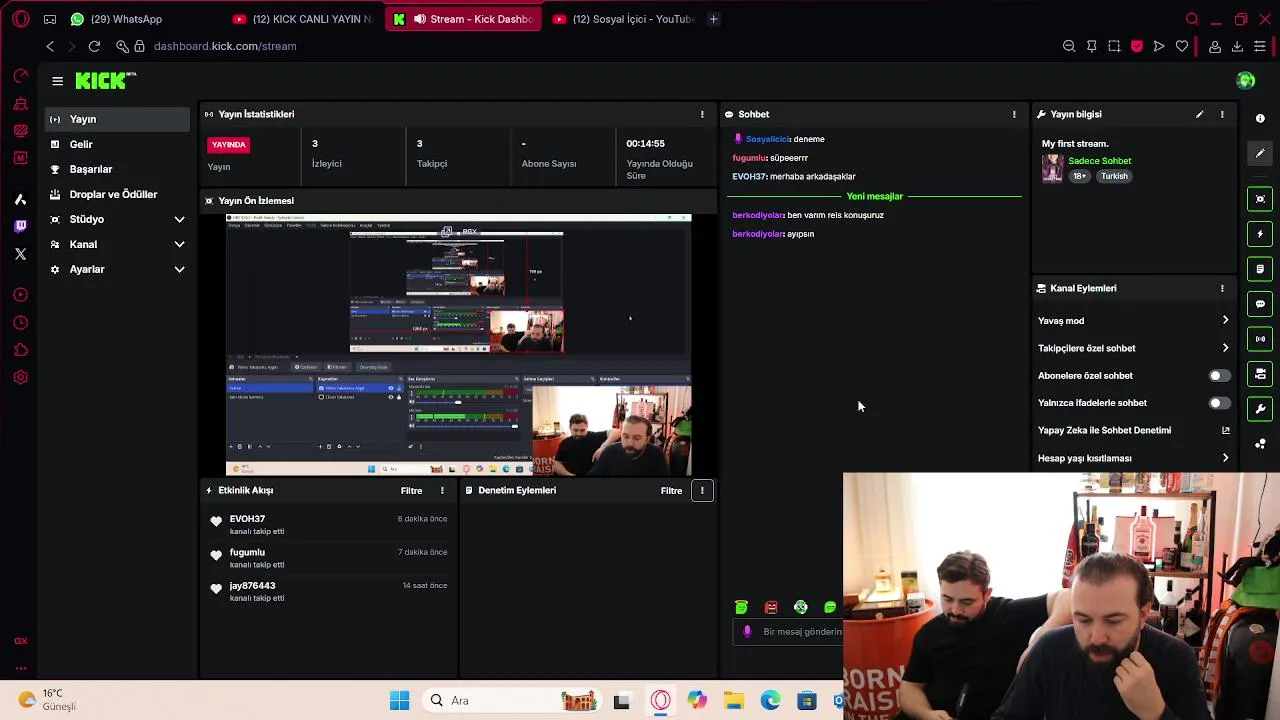The height and width of the screenshot is (720, 1280).
Task: Click EVOH37 in activity feed
Action: coord(247,519)
